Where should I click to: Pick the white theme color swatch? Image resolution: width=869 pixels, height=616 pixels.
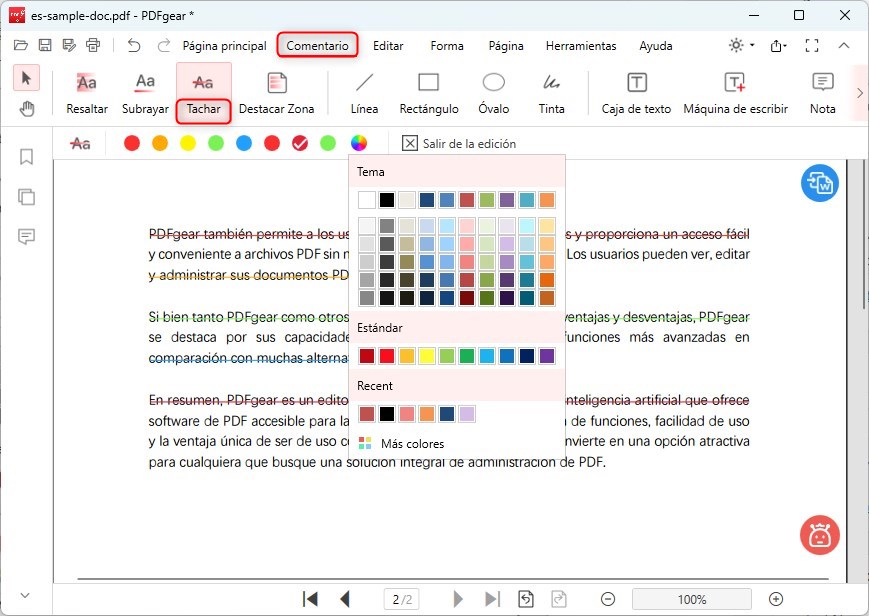pos(367,200)
